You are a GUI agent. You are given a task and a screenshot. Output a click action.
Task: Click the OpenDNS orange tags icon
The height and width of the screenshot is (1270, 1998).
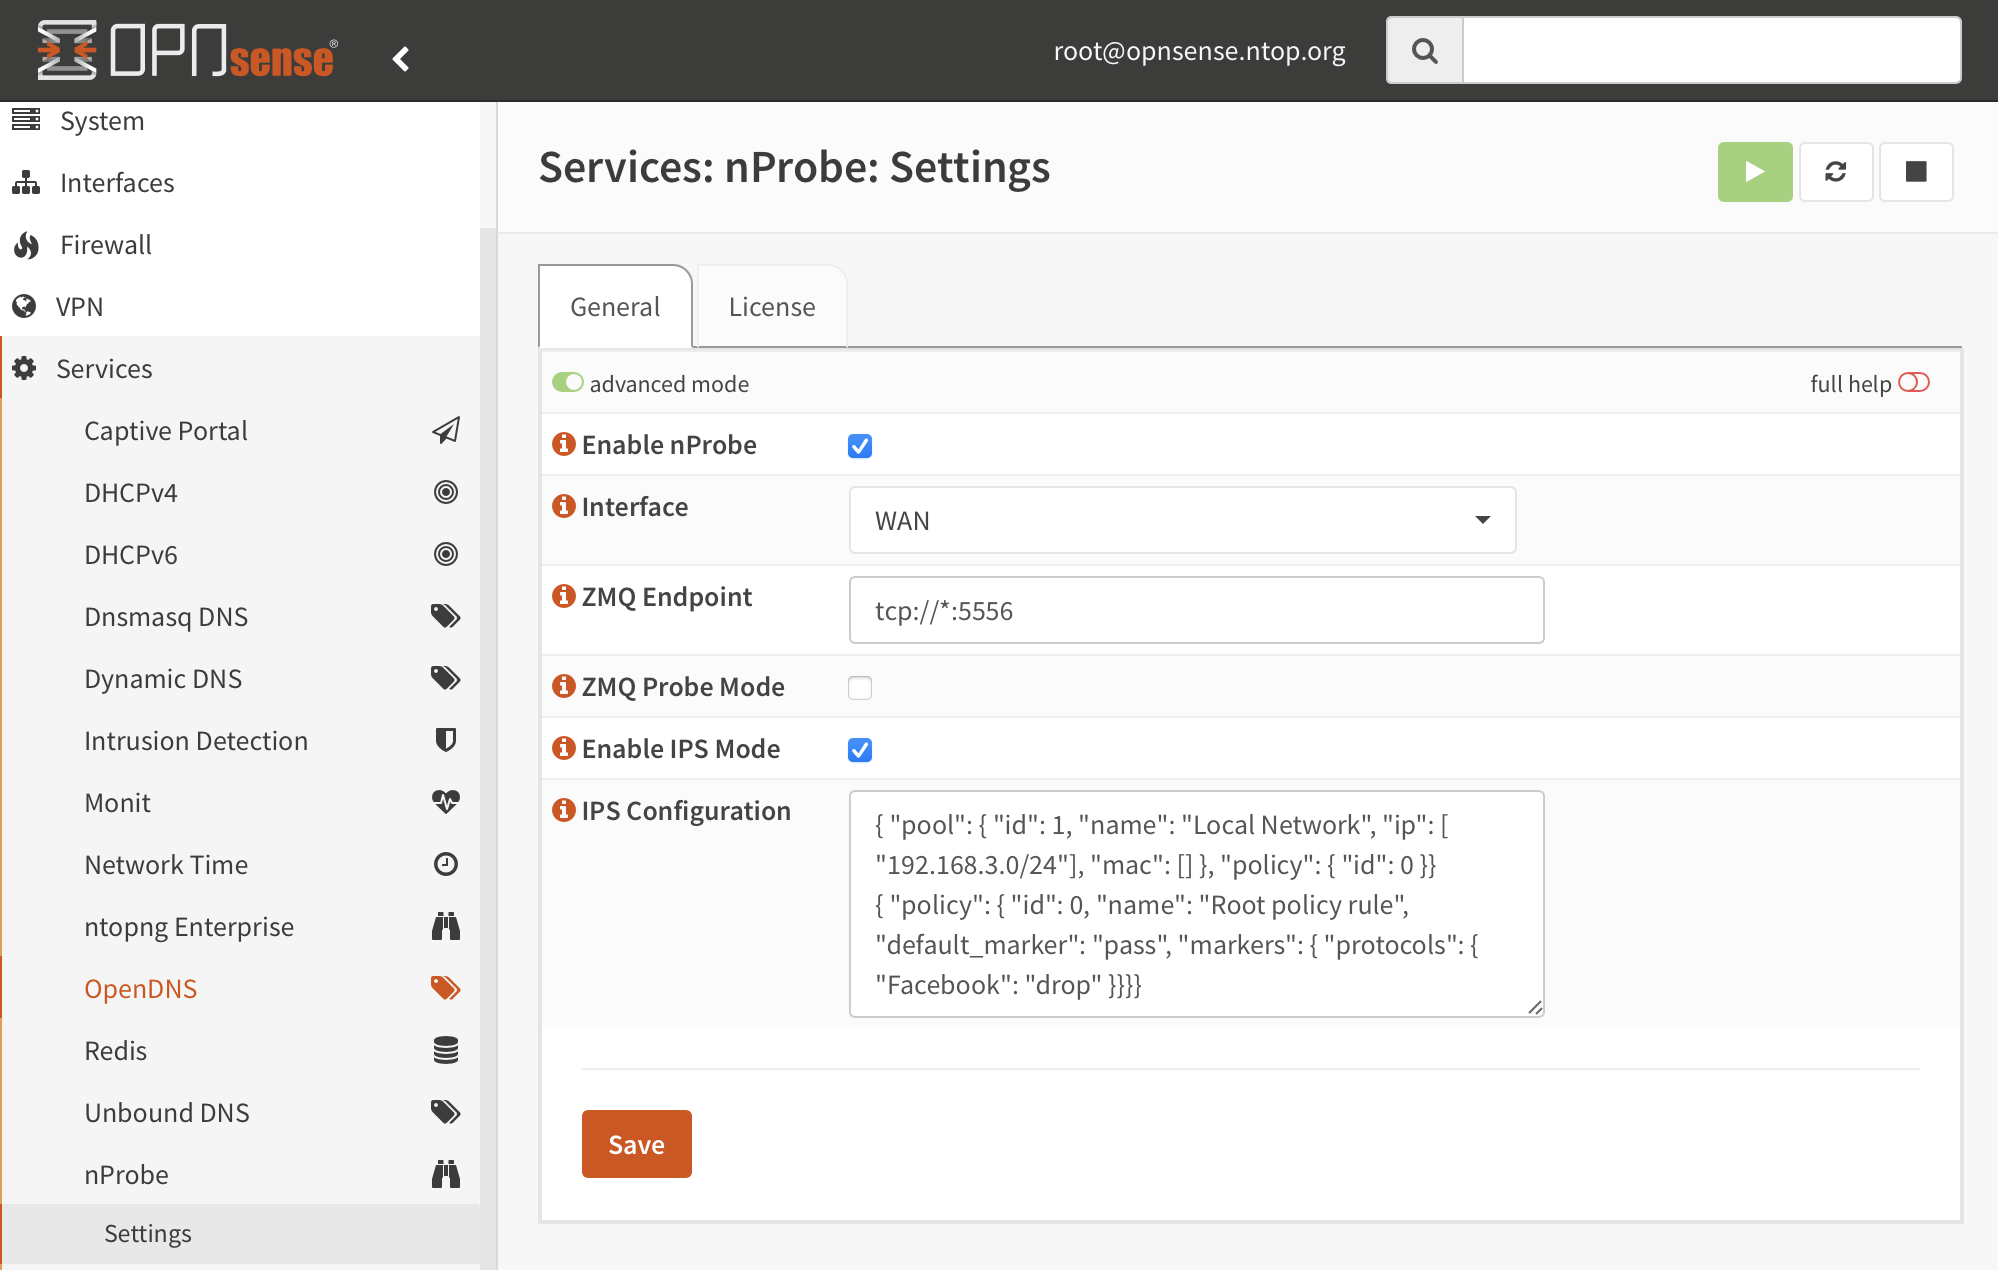[446, 988]
